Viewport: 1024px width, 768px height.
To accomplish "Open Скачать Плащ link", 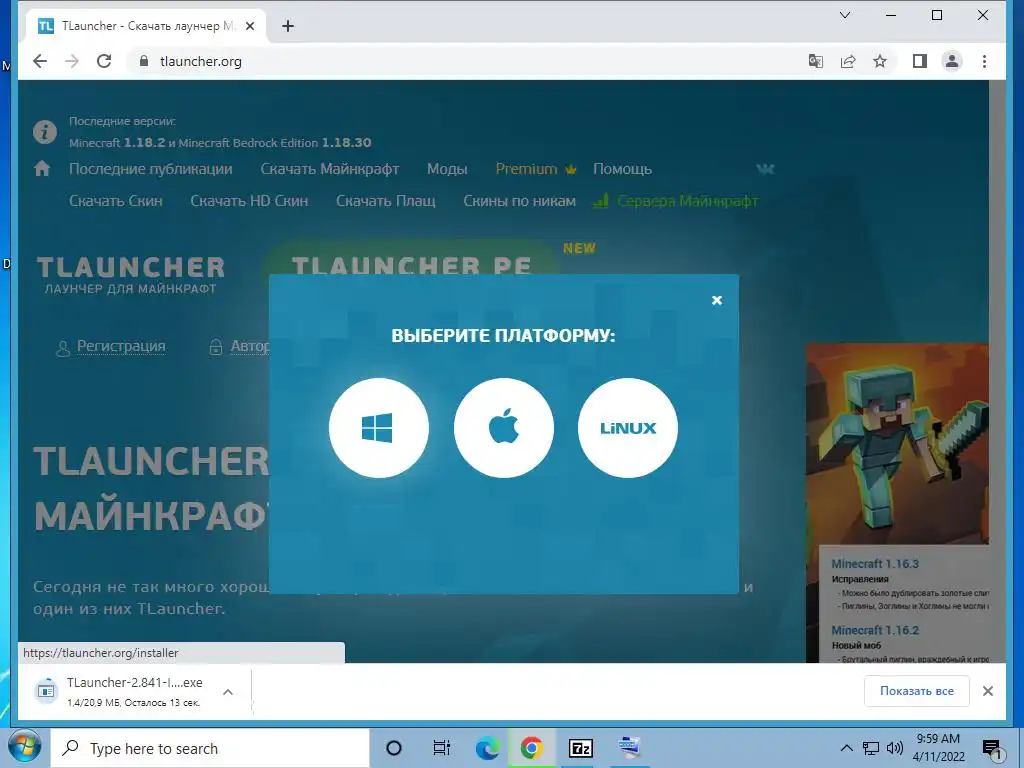I will [x=385, y=201].
